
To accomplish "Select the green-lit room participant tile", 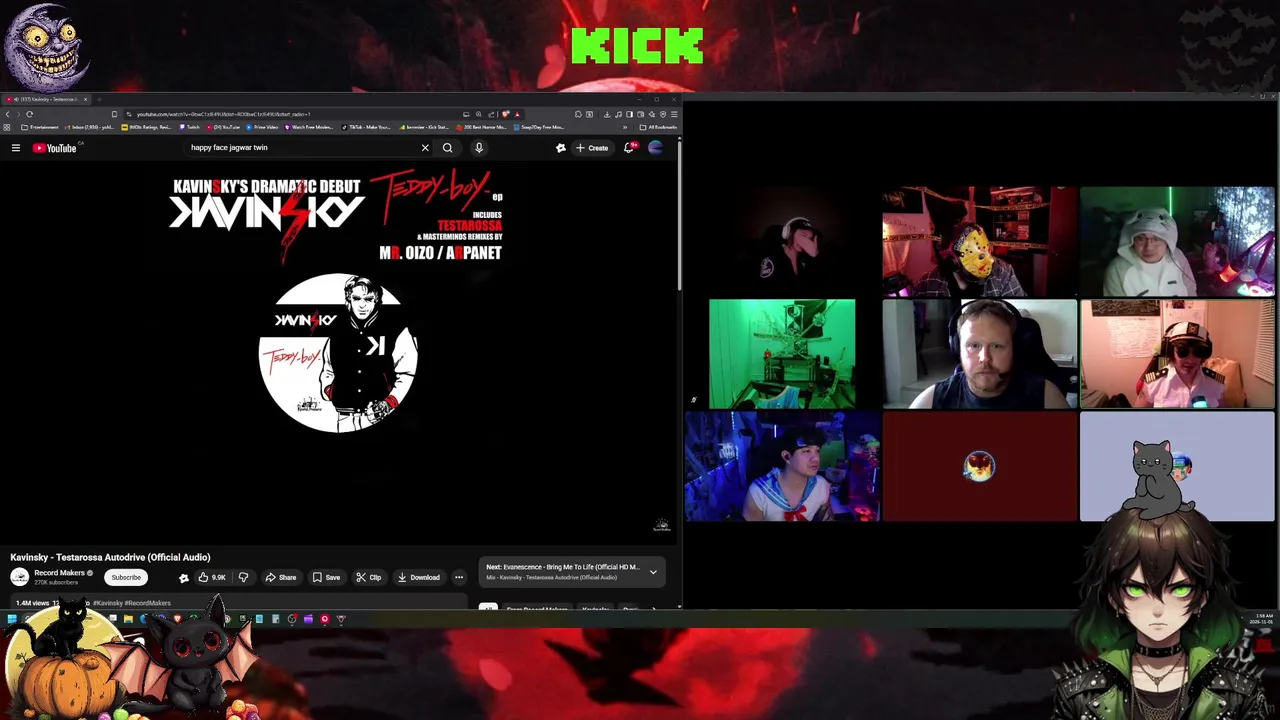I will 782,354.
